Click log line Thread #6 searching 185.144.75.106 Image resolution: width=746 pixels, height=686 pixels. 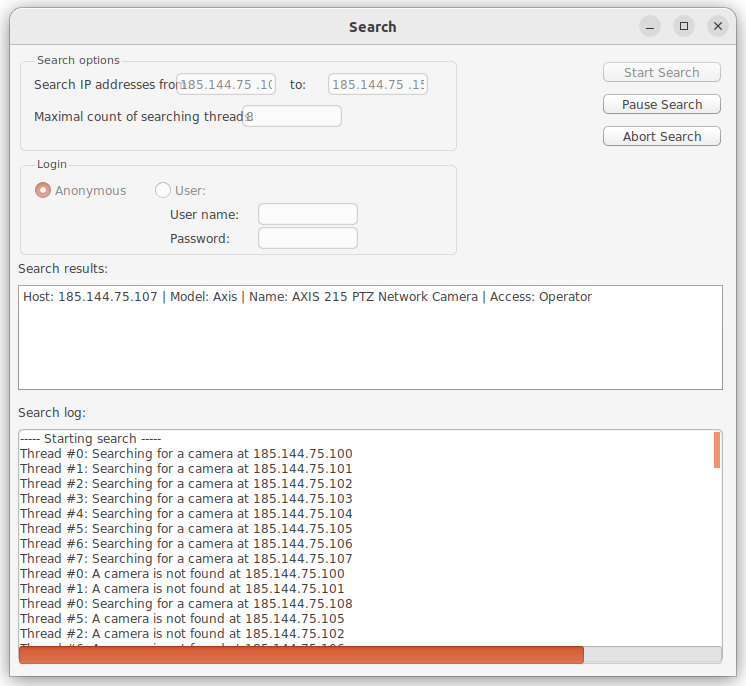click(186, 543)
